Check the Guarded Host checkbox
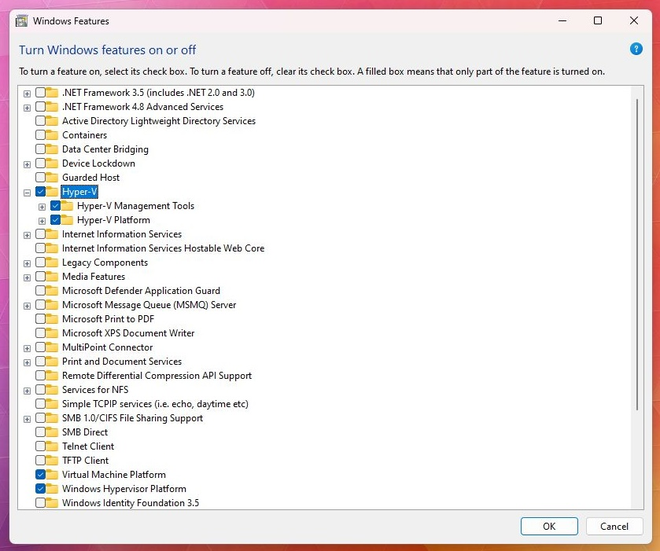Image resolution: width=660 pixels, height=551 pixels. (x=40, y=178)
